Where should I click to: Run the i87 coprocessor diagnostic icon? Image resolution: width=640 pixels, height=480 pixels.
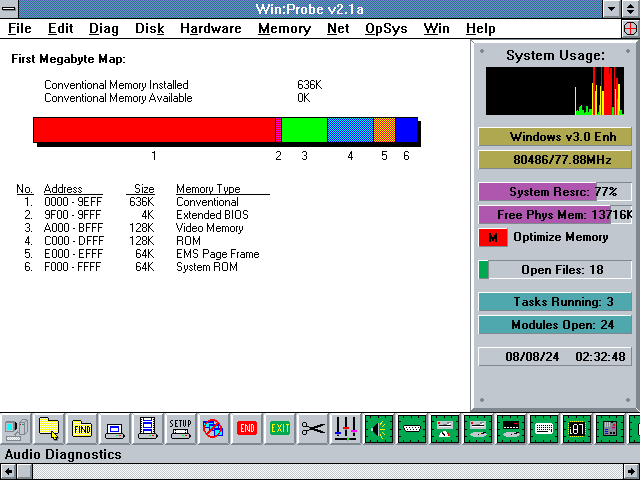coord(577,429)
